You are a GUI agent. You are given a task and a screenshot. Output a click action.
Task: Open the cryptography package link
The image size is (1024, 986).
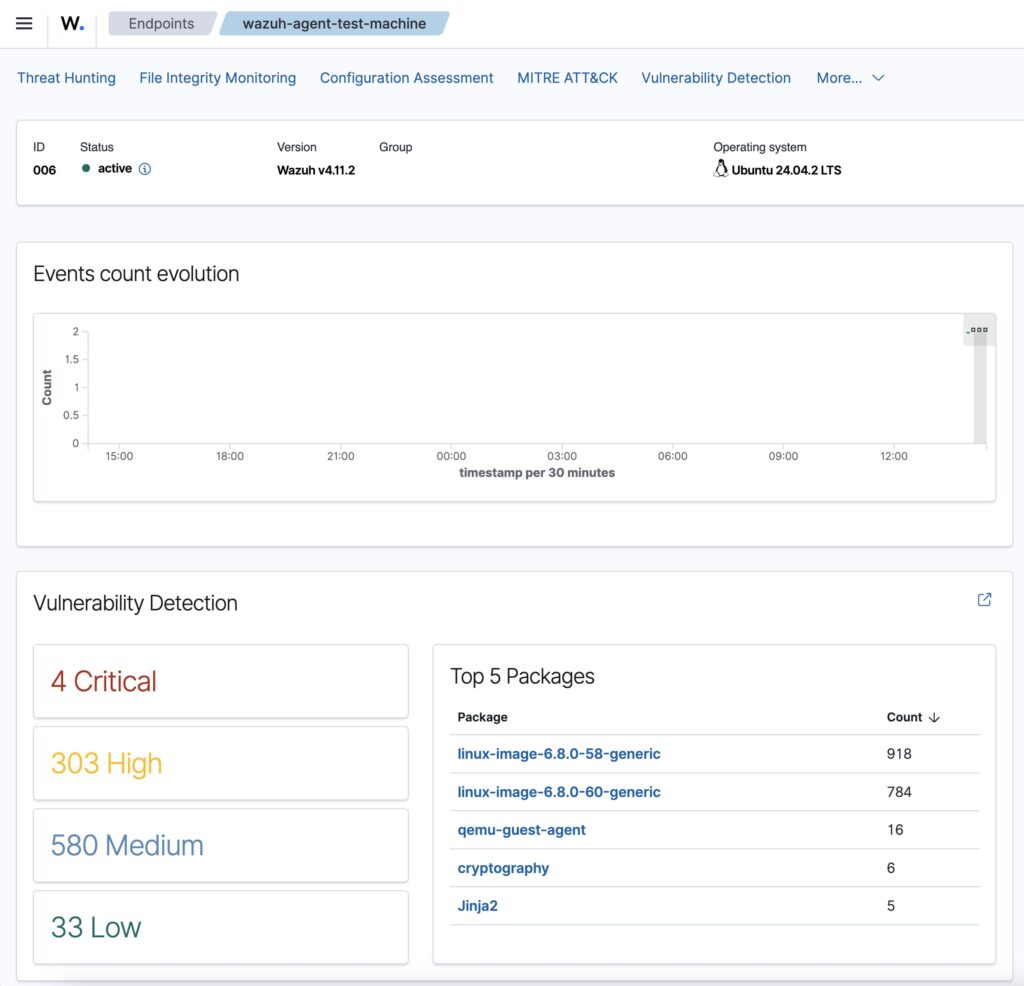(503, 868)
